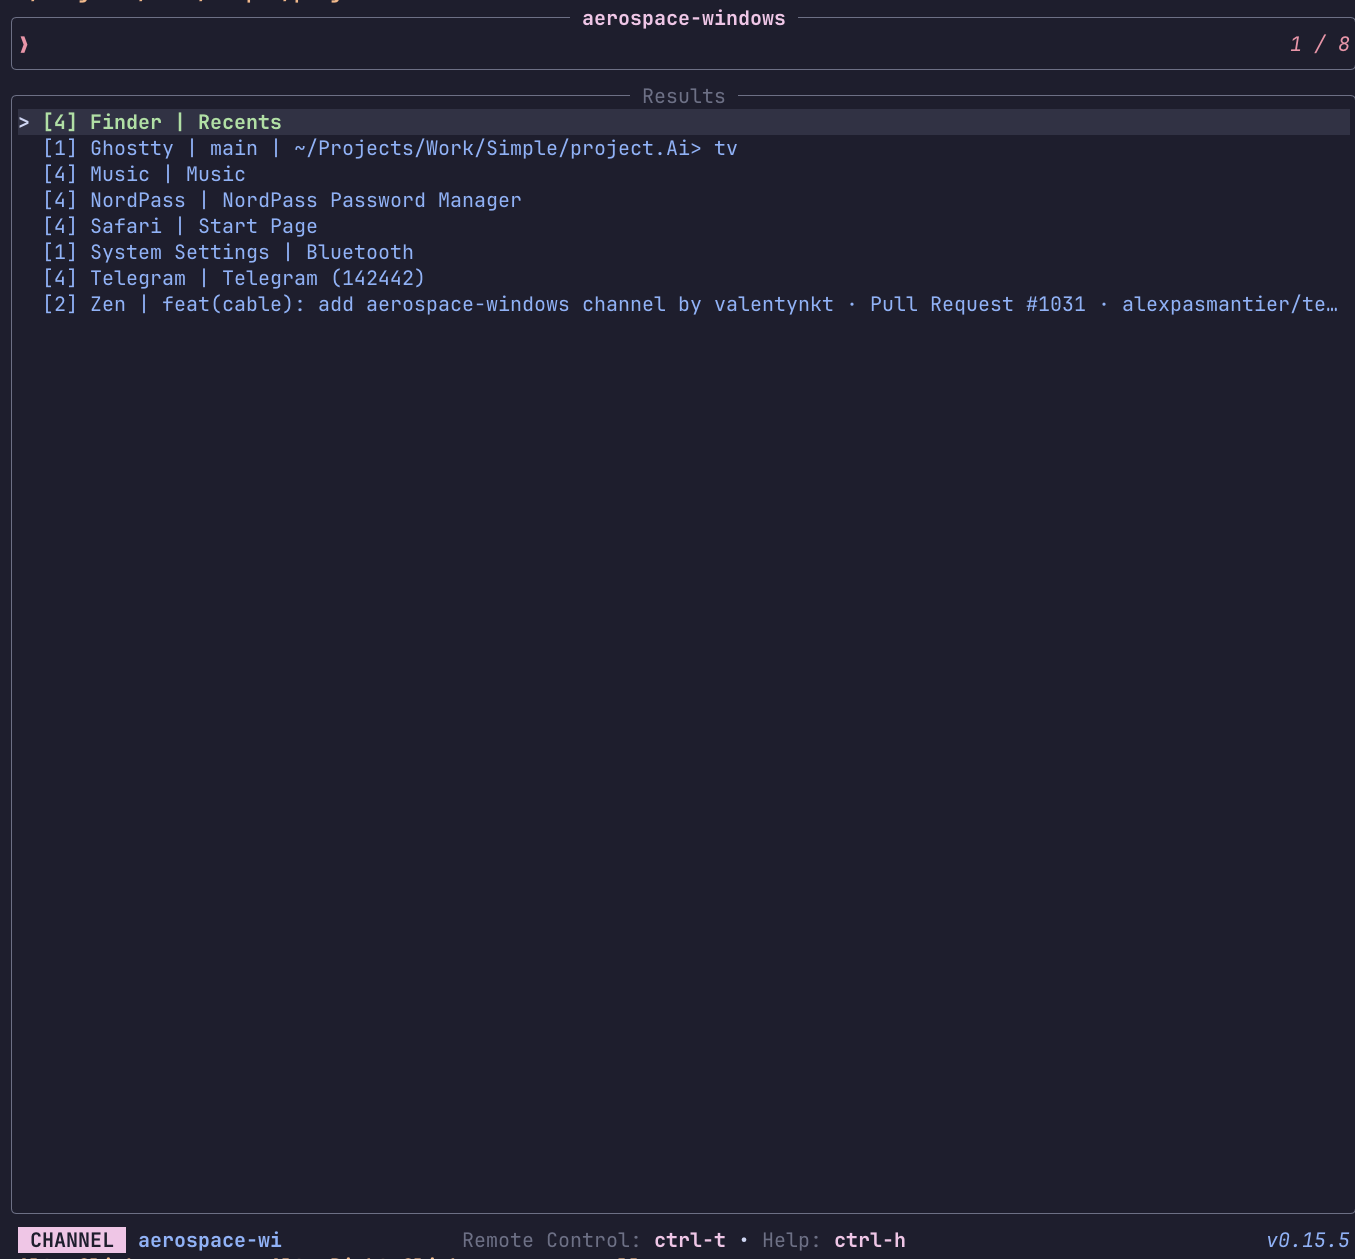Screen dimensions: 1355x1259
Task: Choose the Music | Music entry
Action: pos(684,174)
